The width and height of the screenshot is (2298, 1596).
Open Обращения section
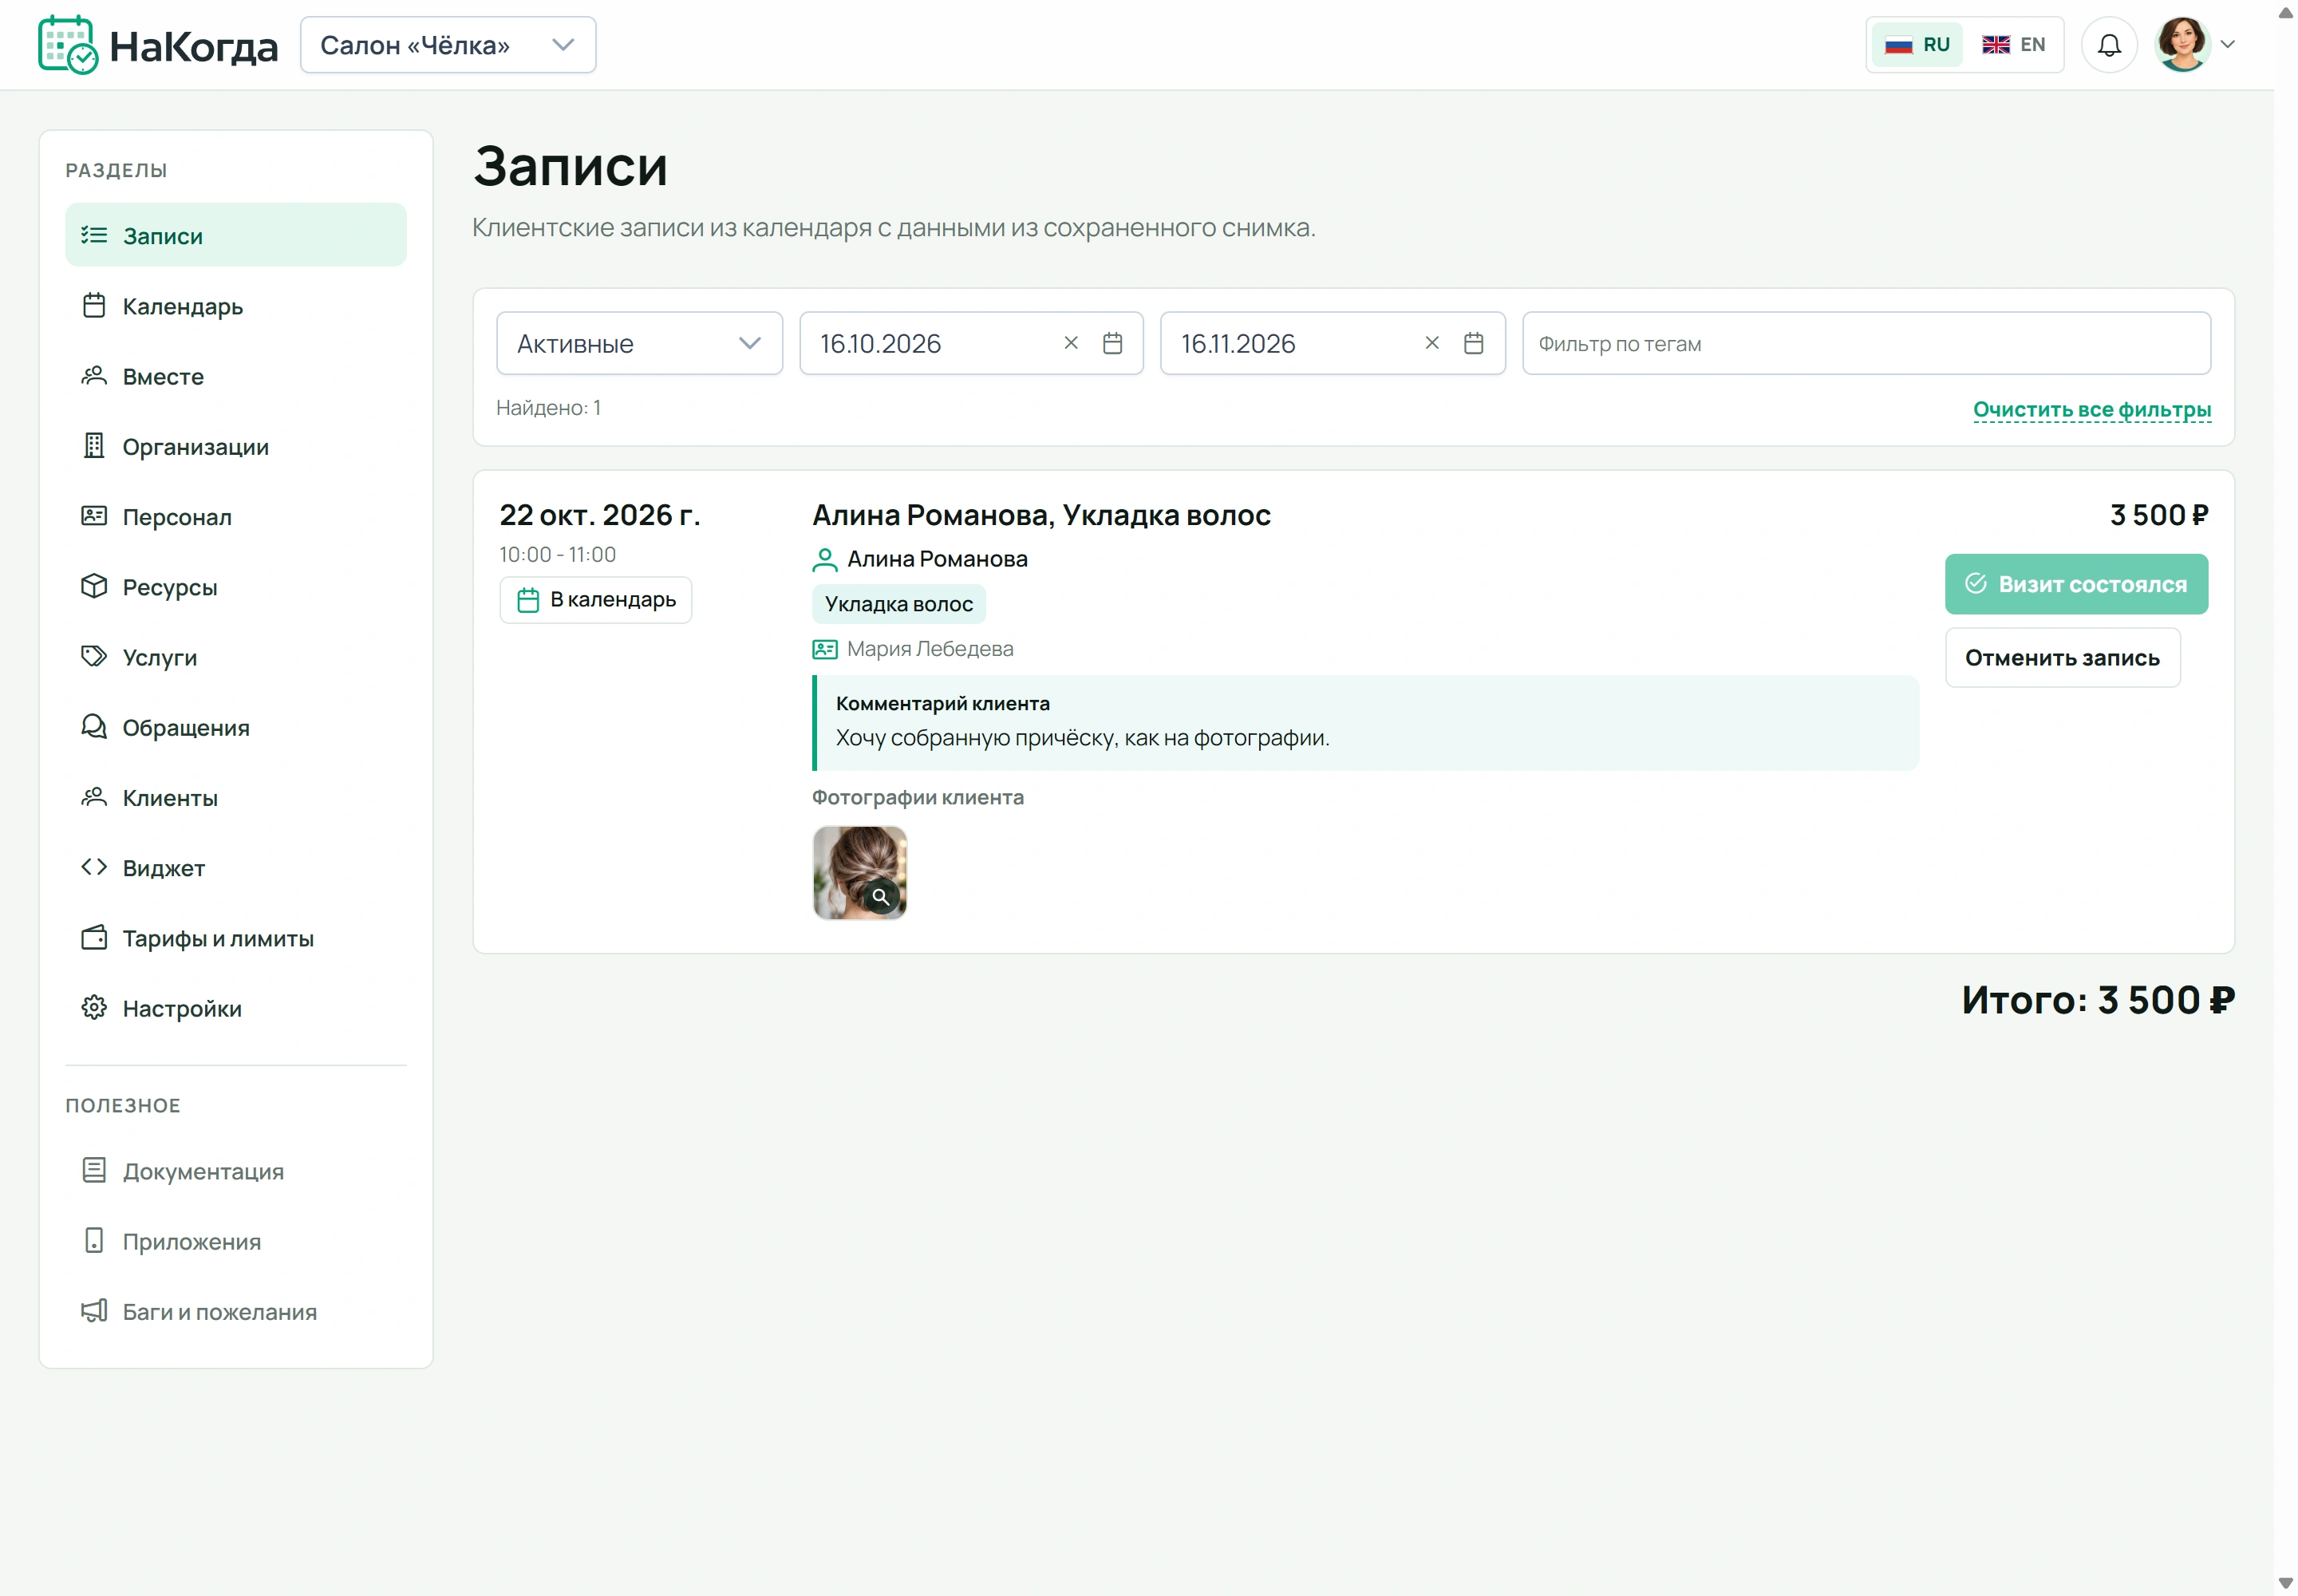click(x=236, y=727)
